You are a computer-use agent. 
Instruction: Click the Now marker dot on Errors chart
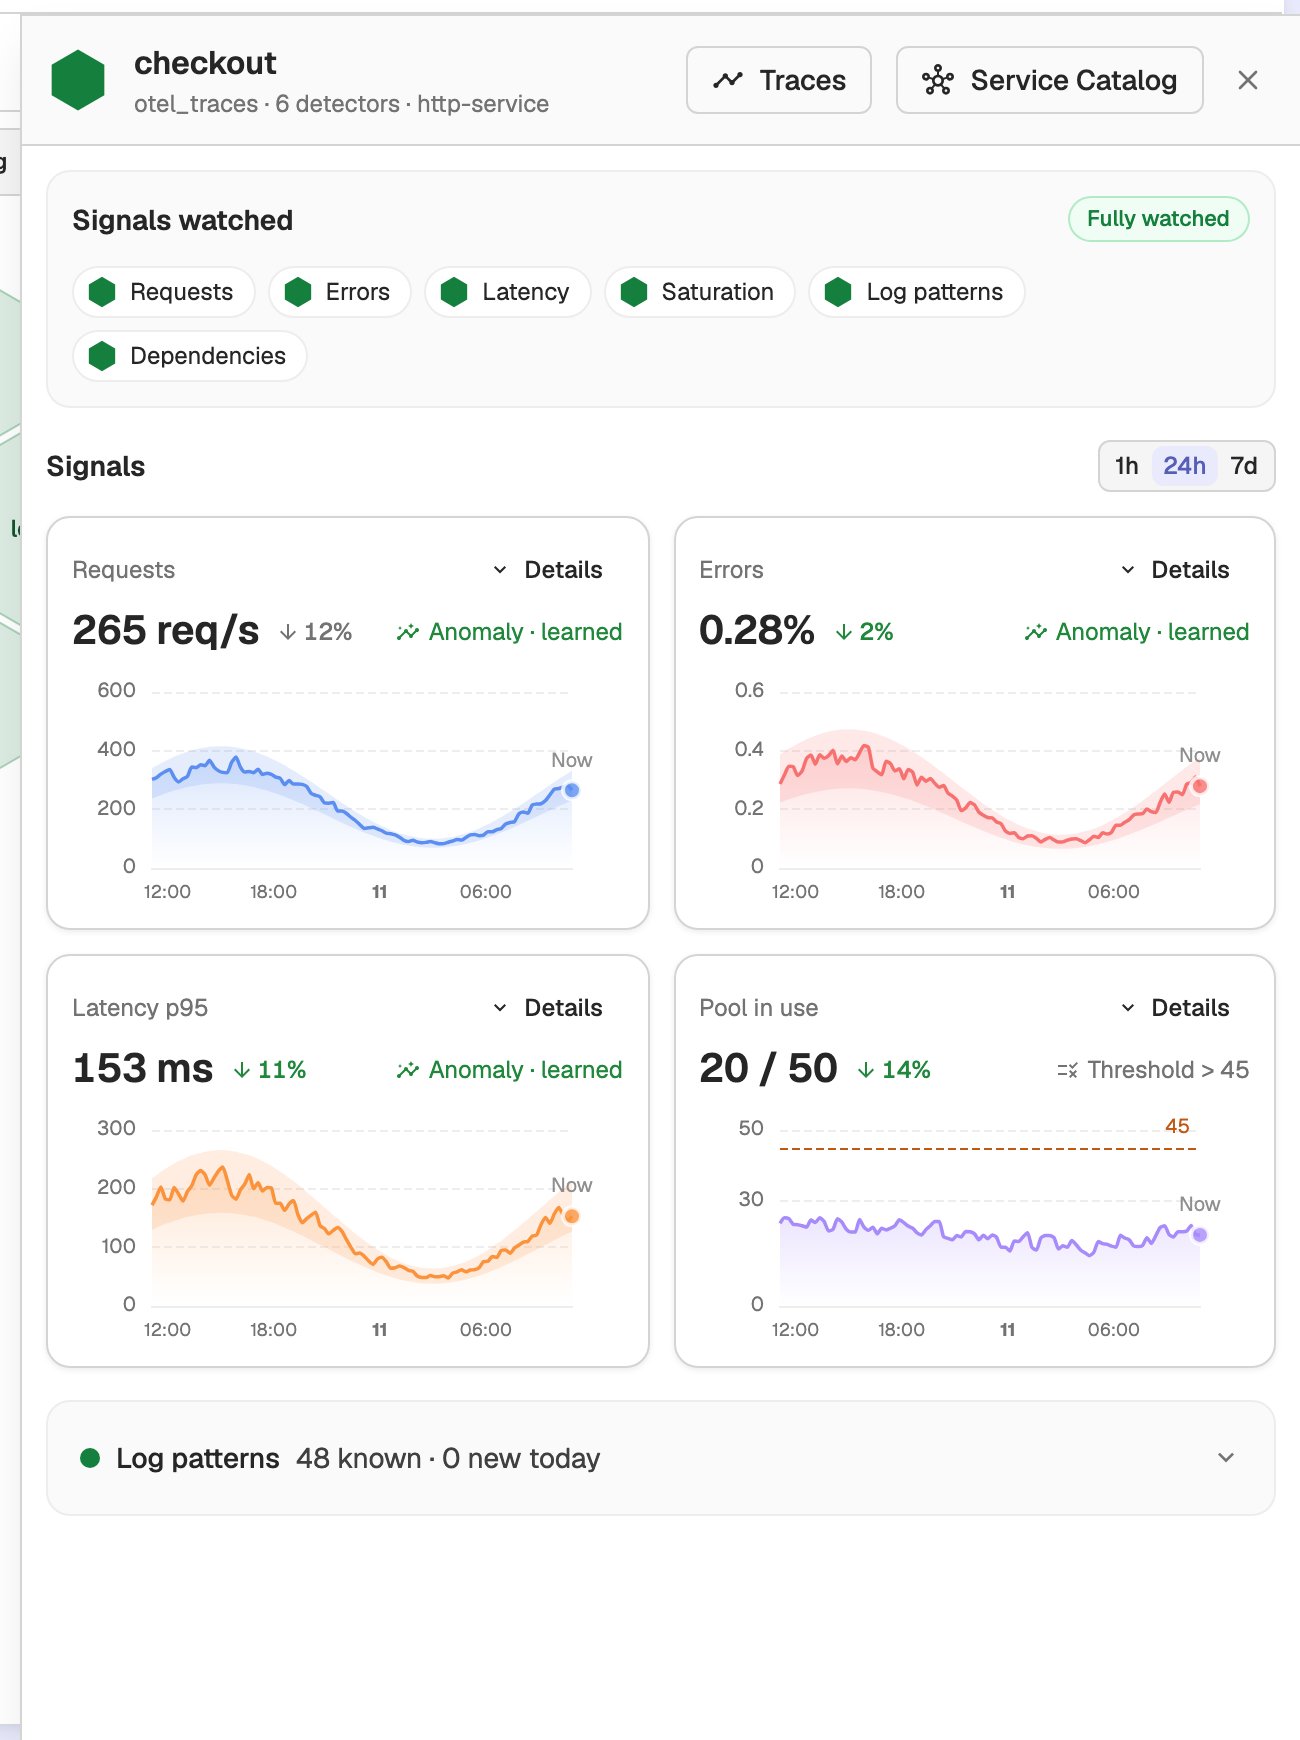click(x=1200, y=786)
